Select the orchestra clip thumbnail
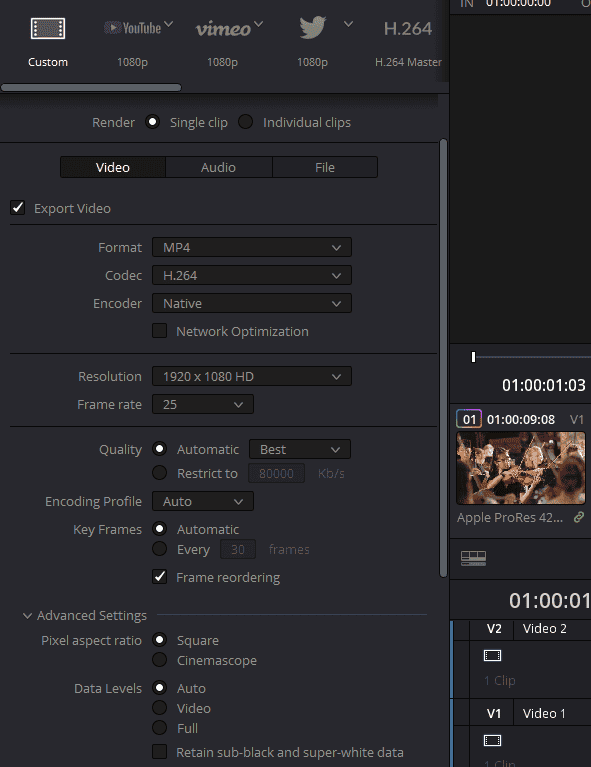 click(521, 468)
